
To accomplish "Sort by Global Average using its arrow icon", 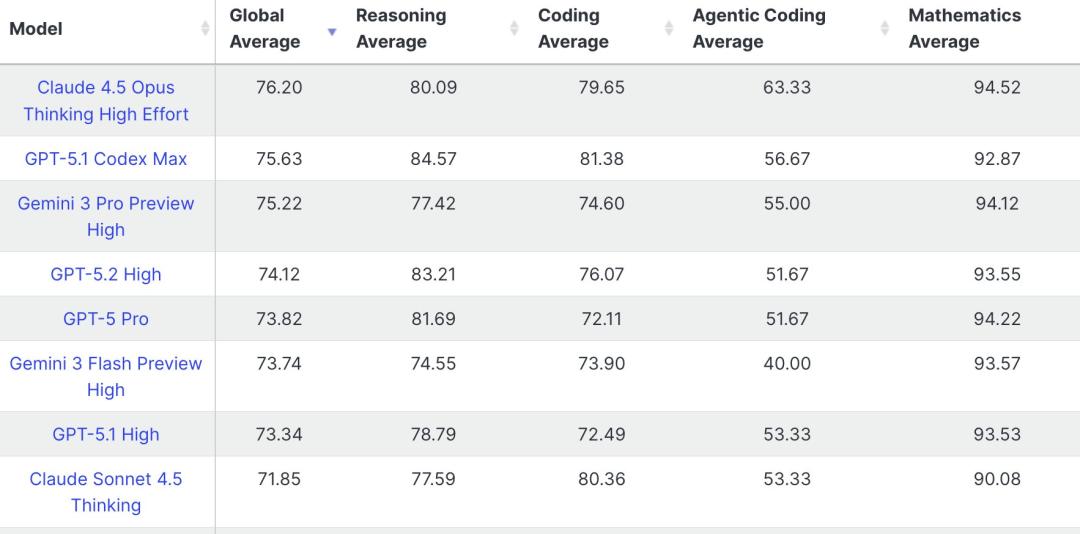I will 332,29.
